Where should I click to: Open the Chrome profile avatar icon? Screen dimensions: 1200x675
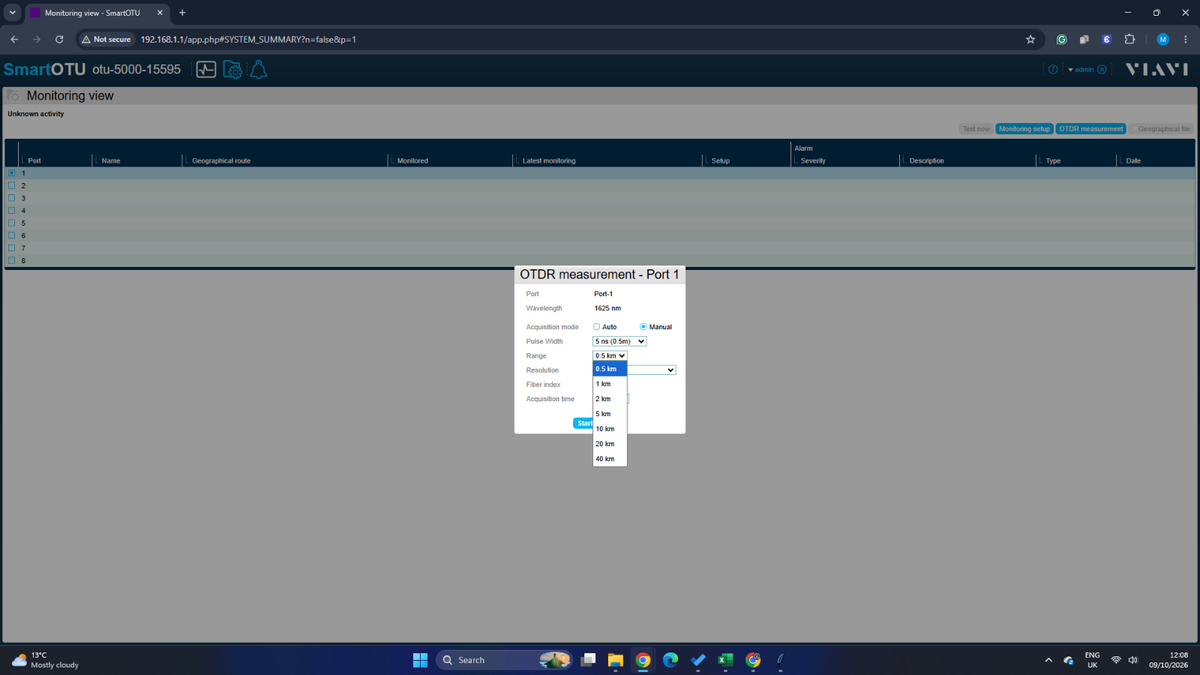(x=1162, y=40)
